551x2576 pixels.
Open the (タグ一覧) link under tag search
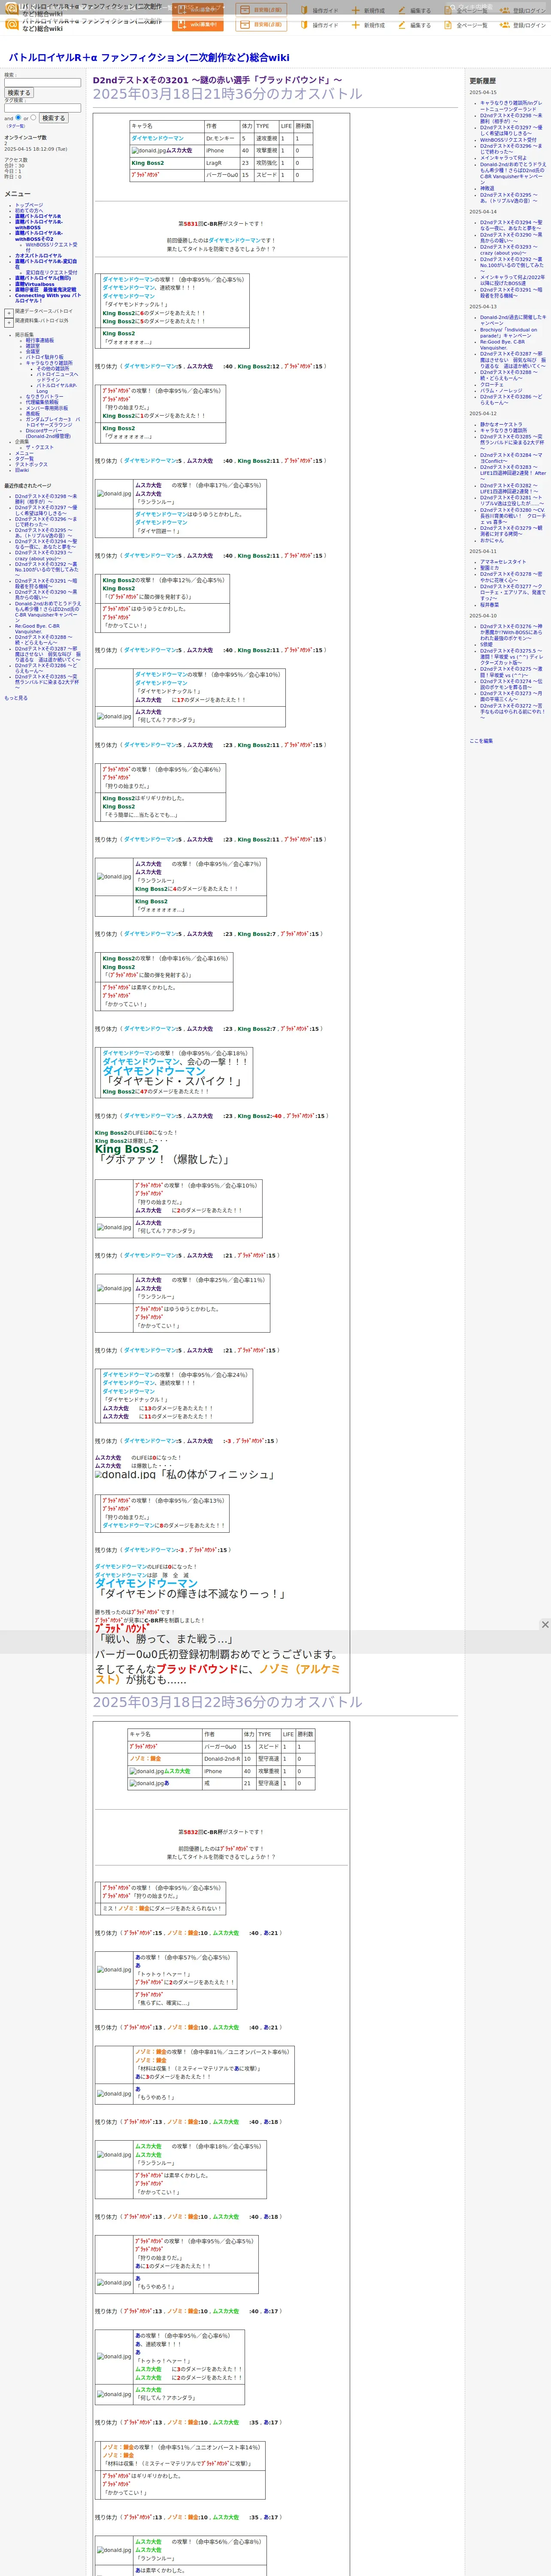16,126
